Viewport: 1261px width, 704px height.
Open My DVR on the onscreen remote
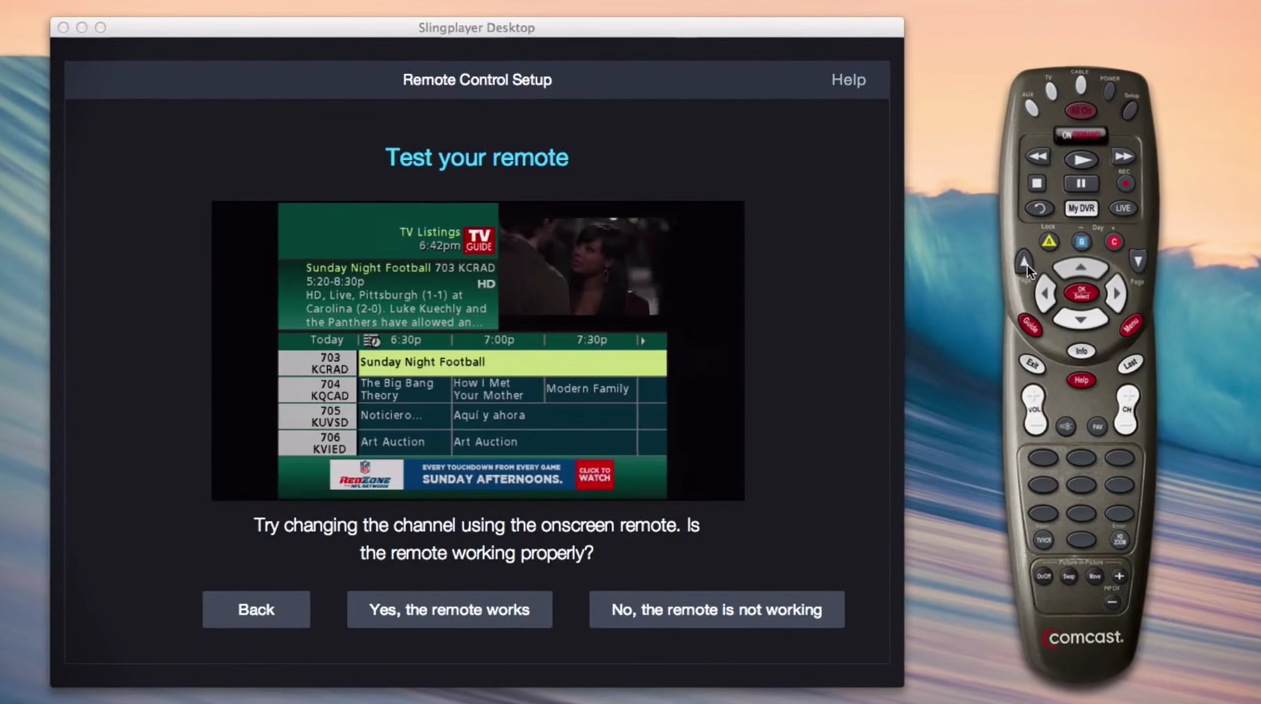(x=1081, y=208)
